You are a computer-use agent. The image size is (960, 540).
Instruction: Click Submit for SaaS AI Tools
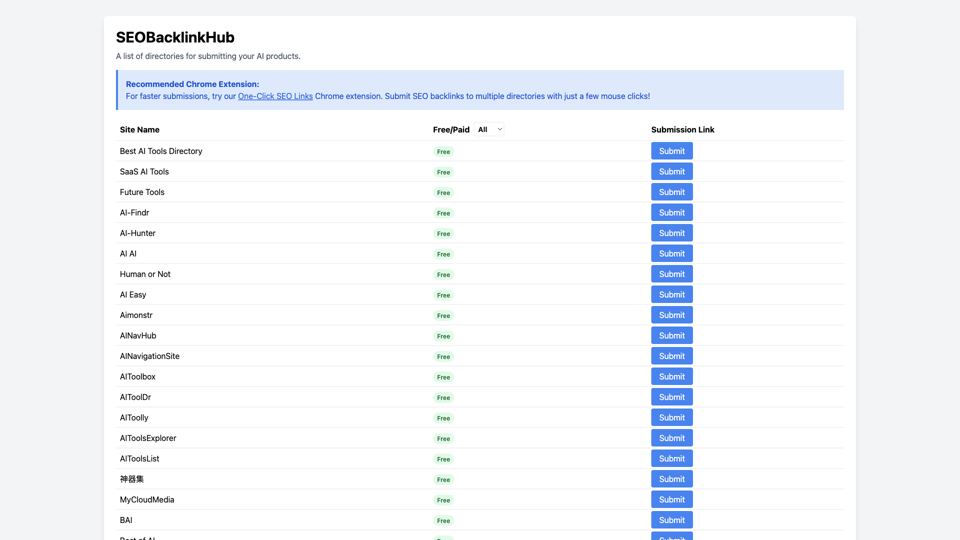coord(672,171)
